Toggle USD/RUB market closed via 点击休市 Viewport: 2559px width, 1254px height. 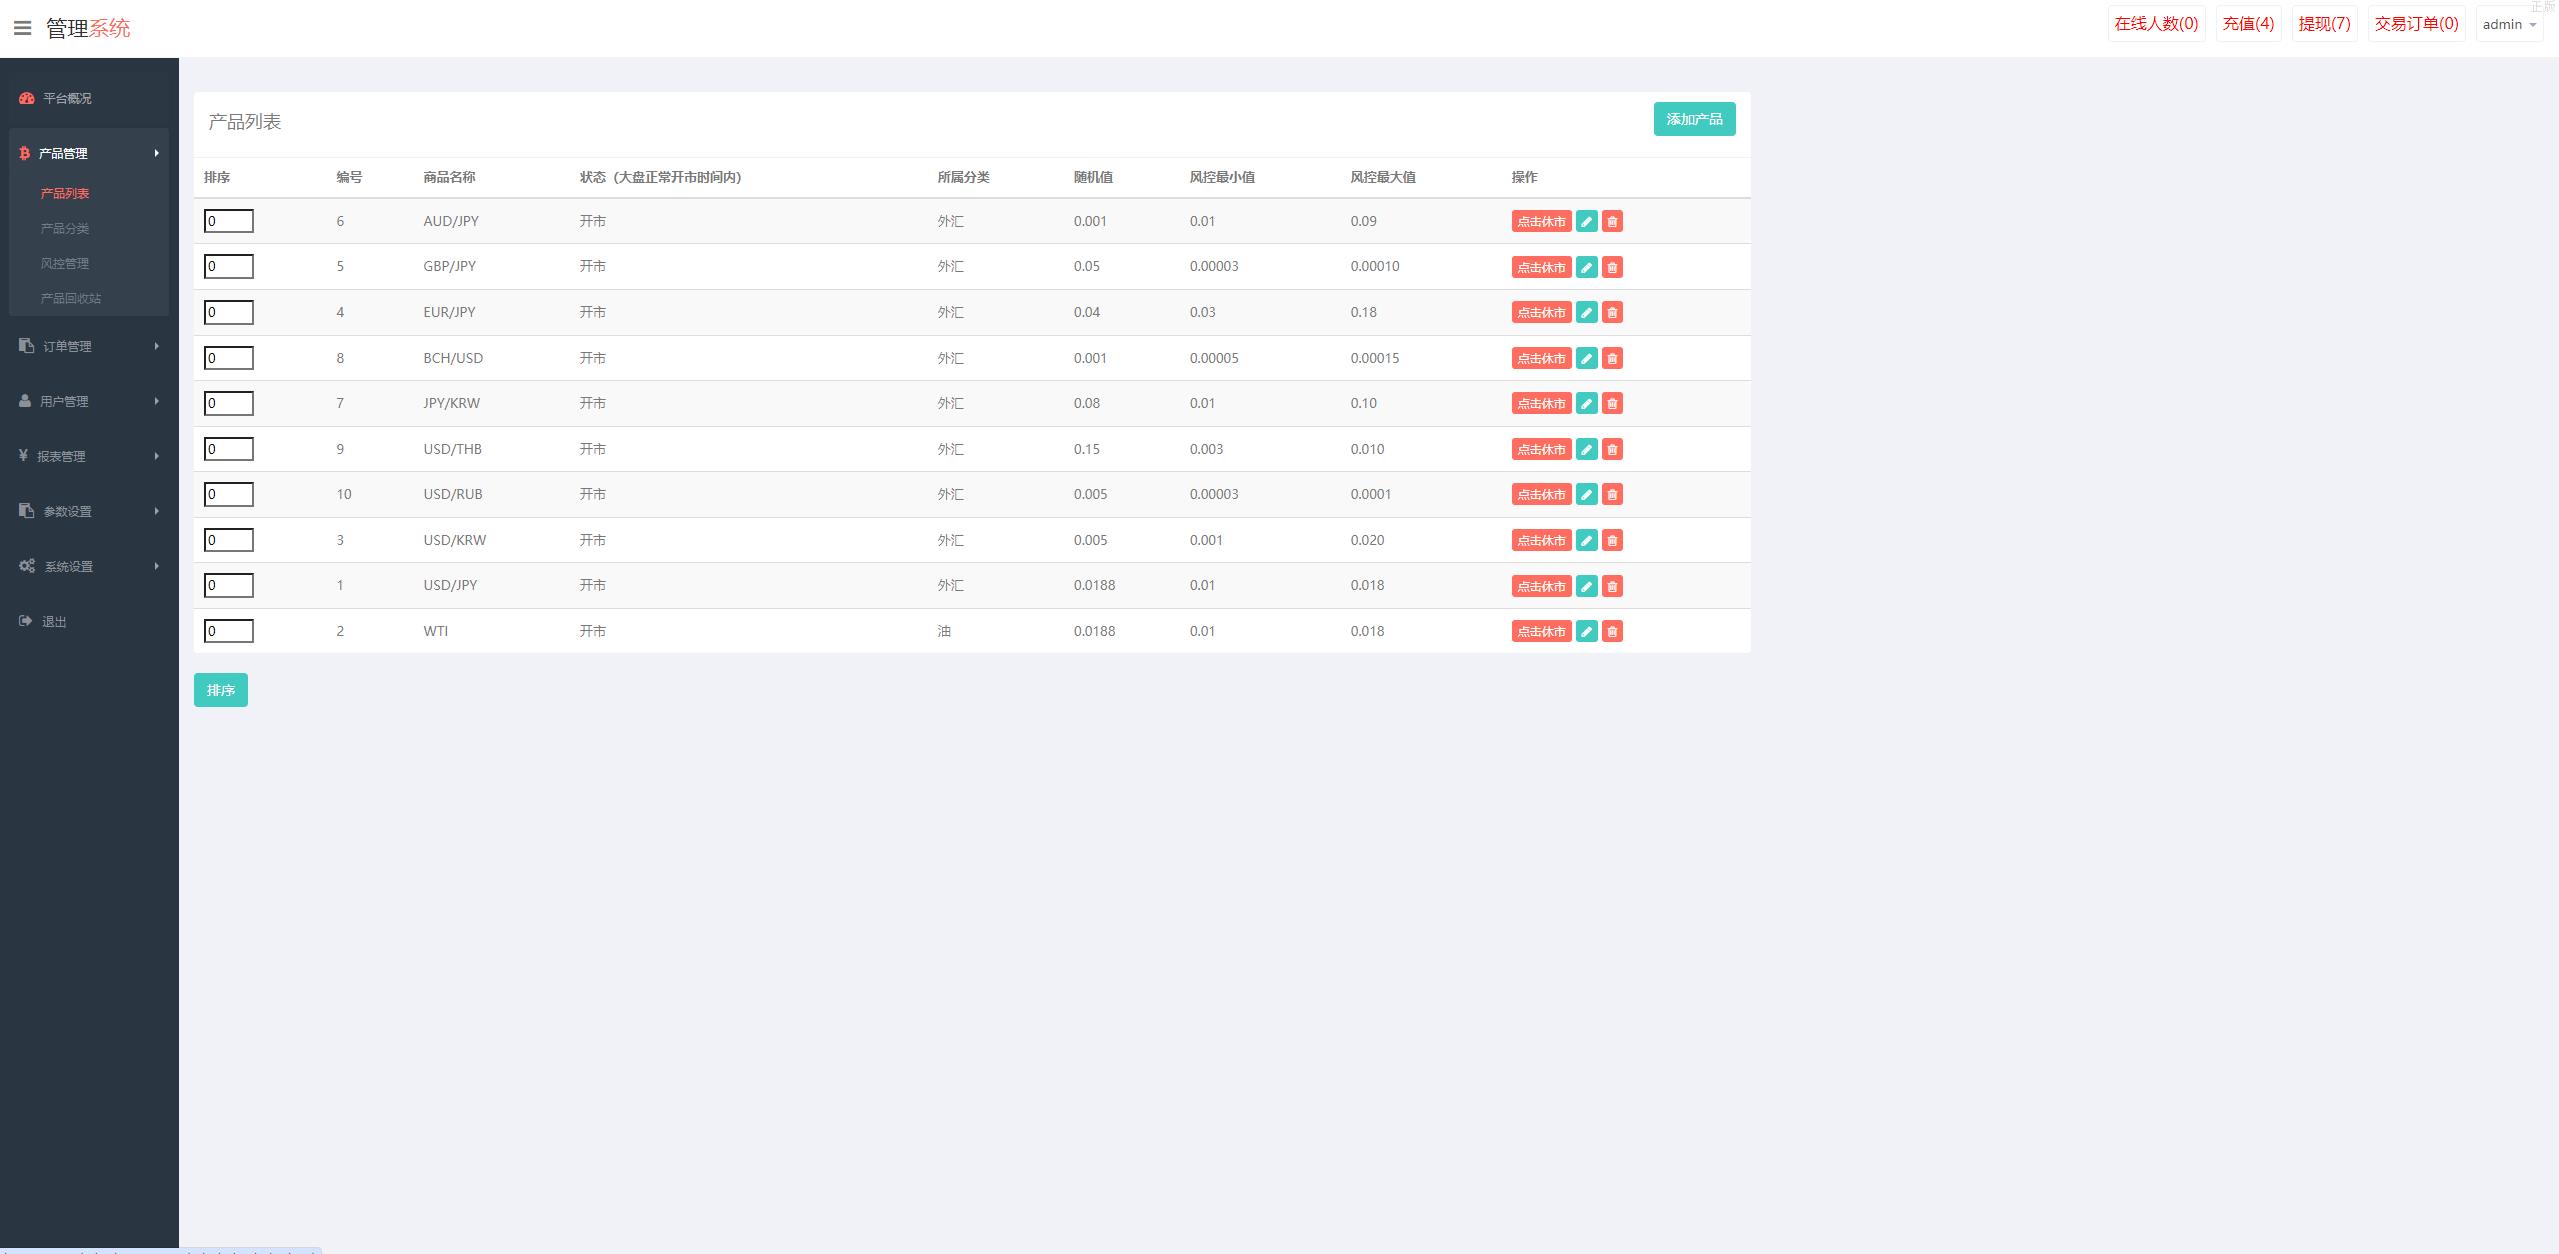(1541, 495)
